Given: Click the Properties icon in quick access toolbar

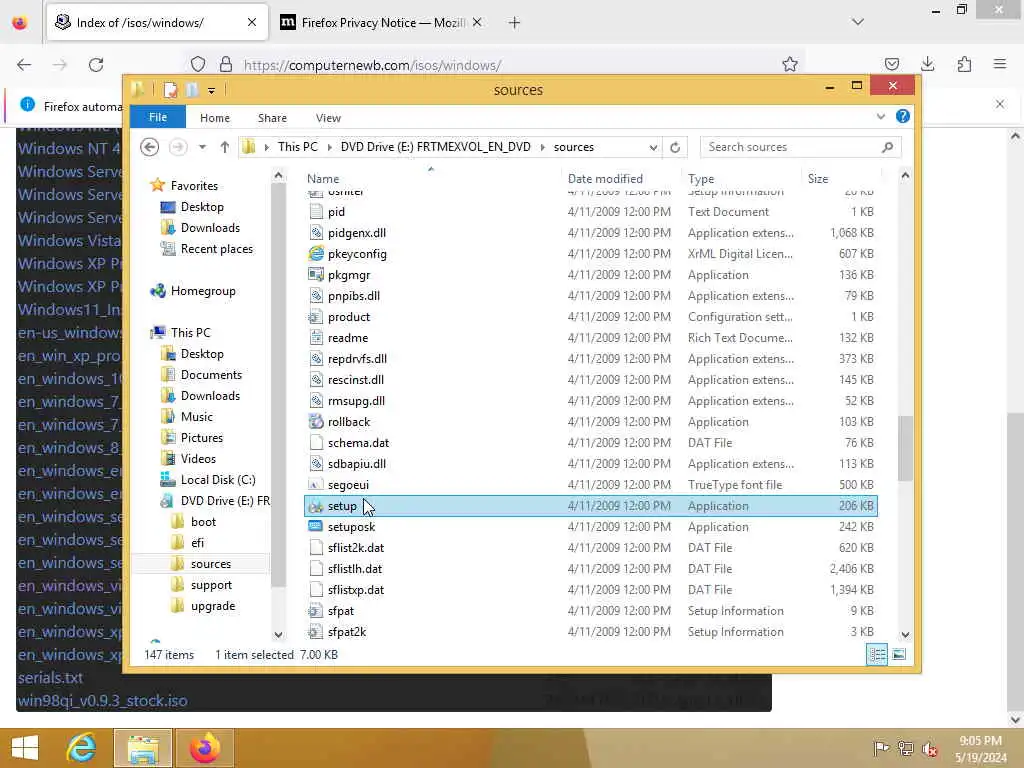Looking at the screenshot, I should 170,89.
